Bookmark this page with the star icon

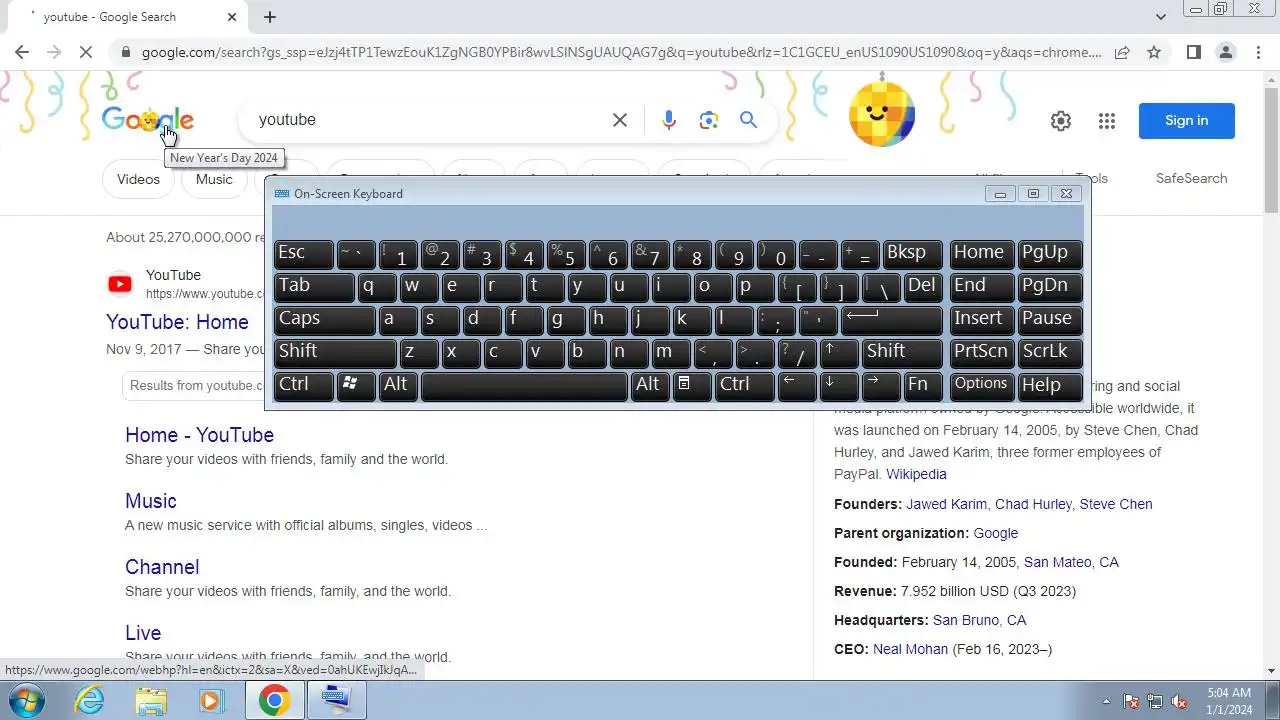[x=1154, y=52]
